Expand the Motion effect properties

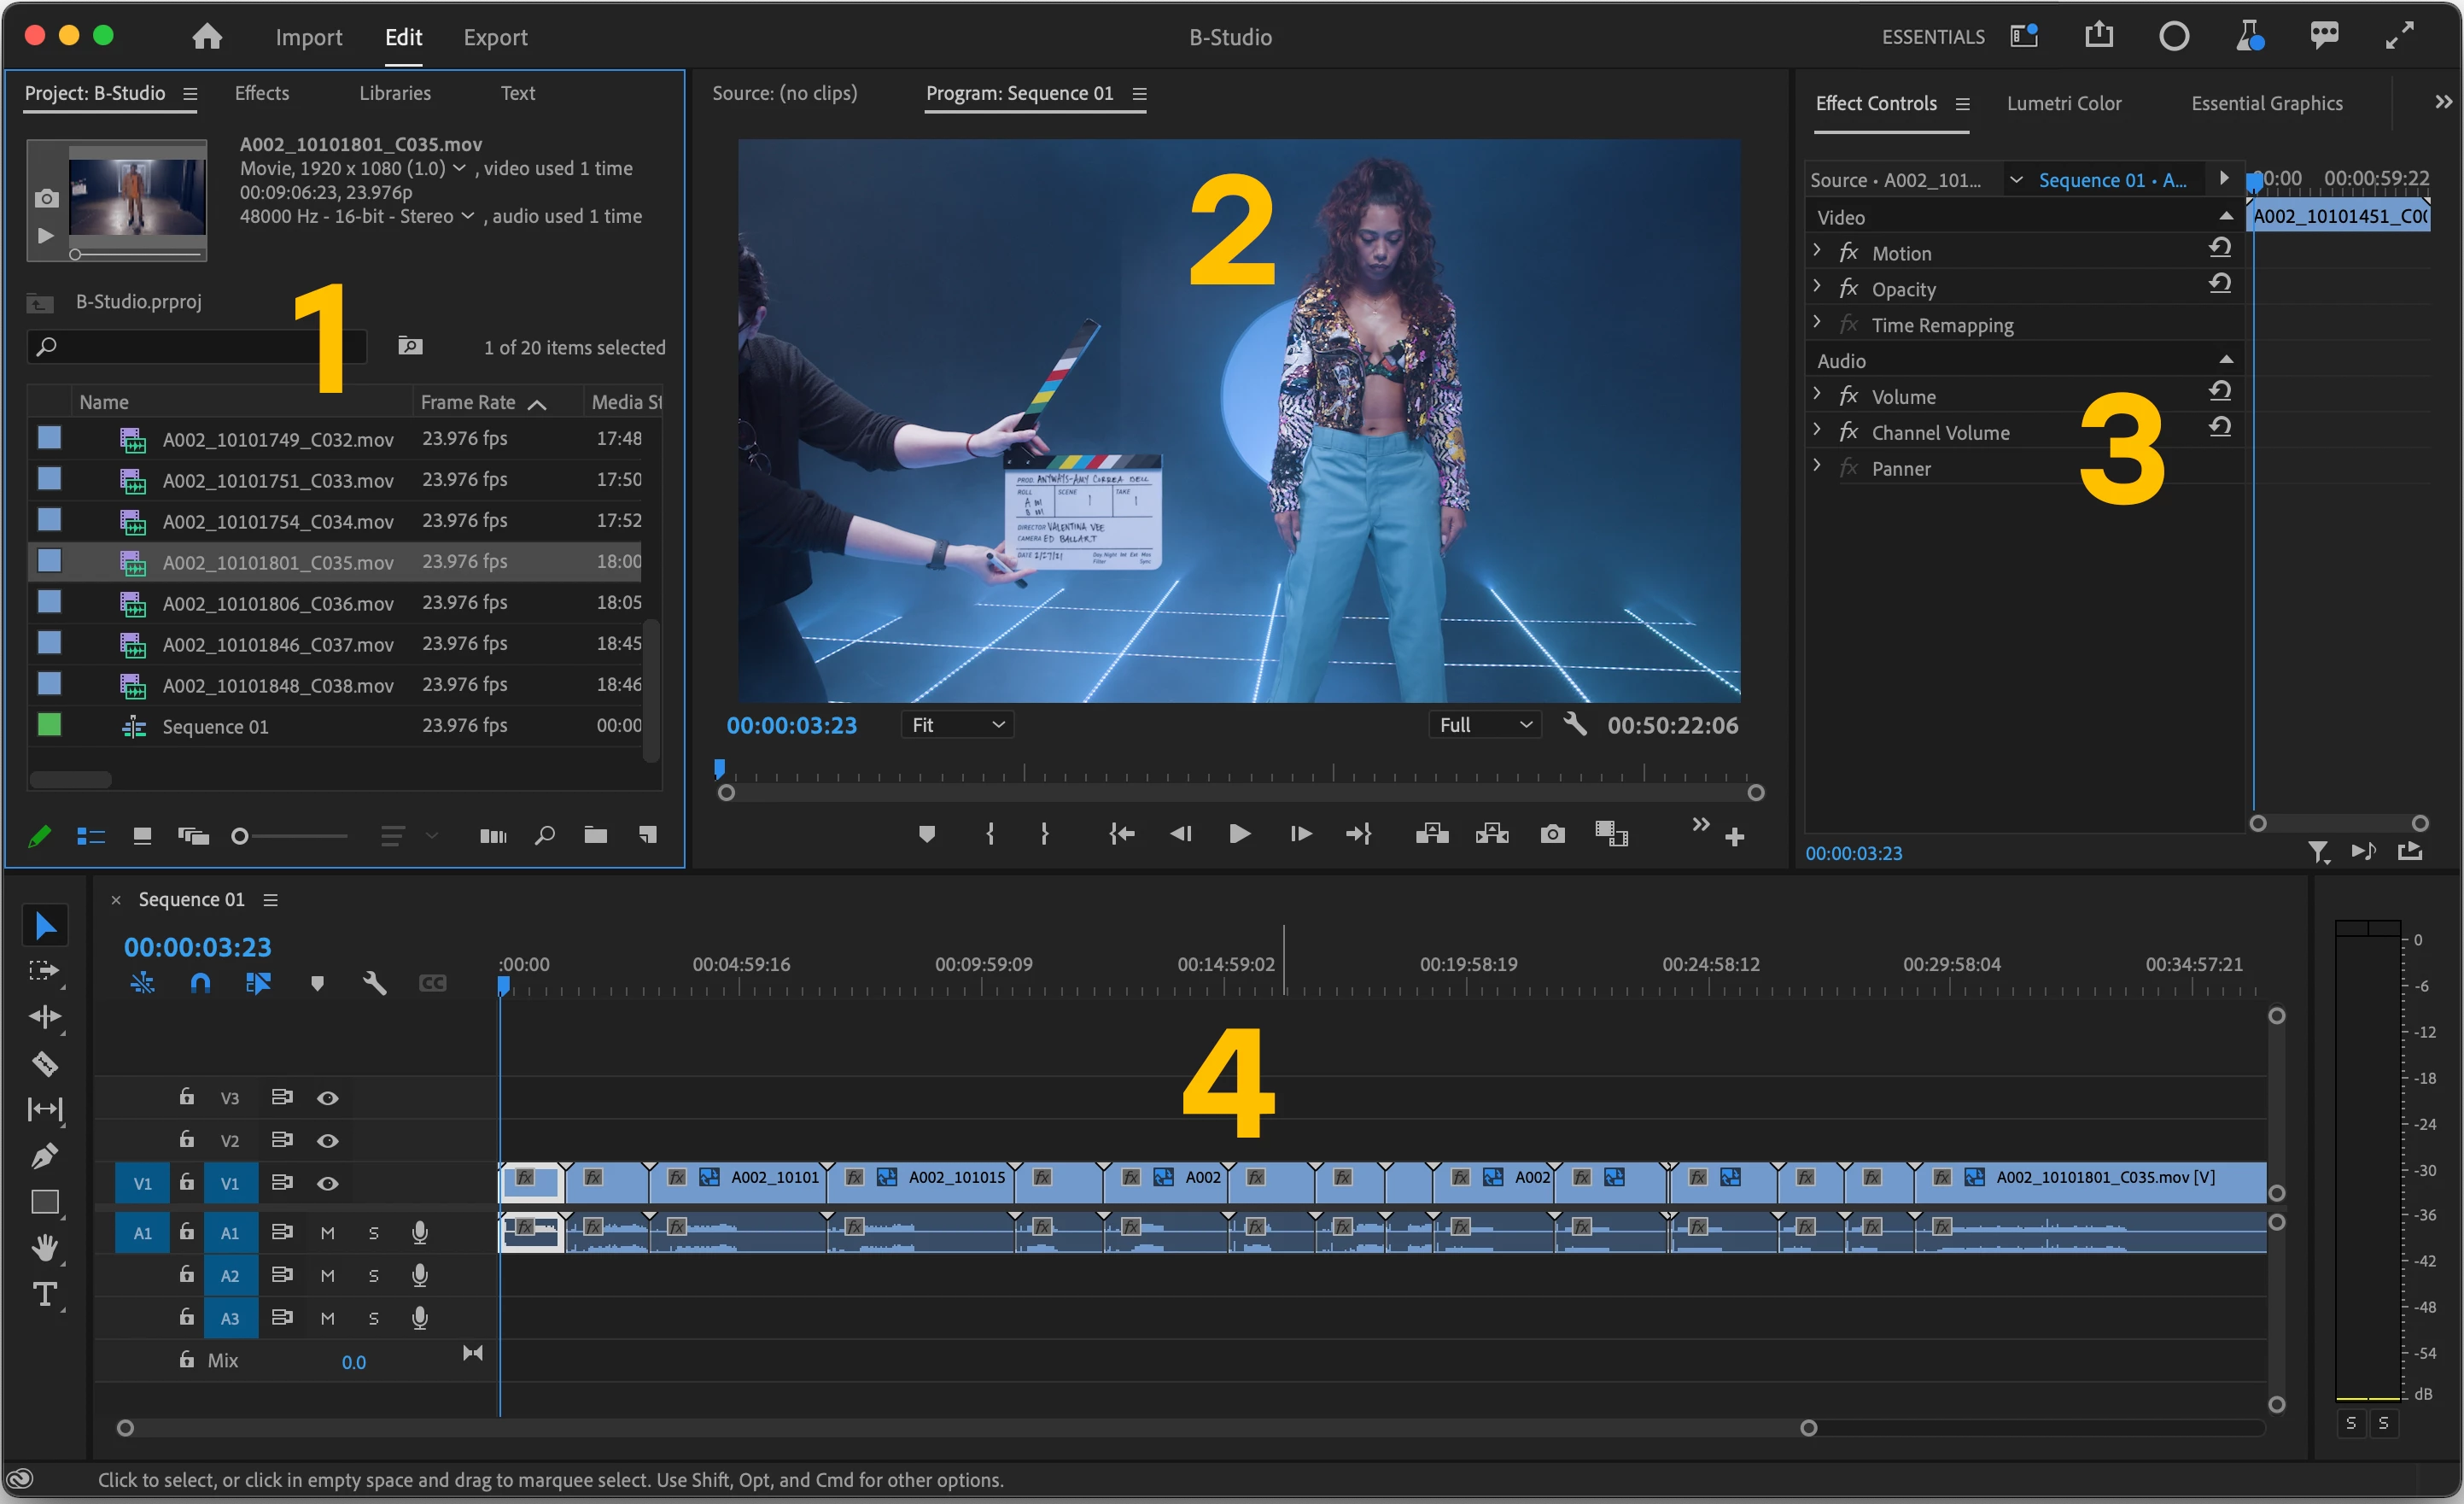coord(1817,252)
